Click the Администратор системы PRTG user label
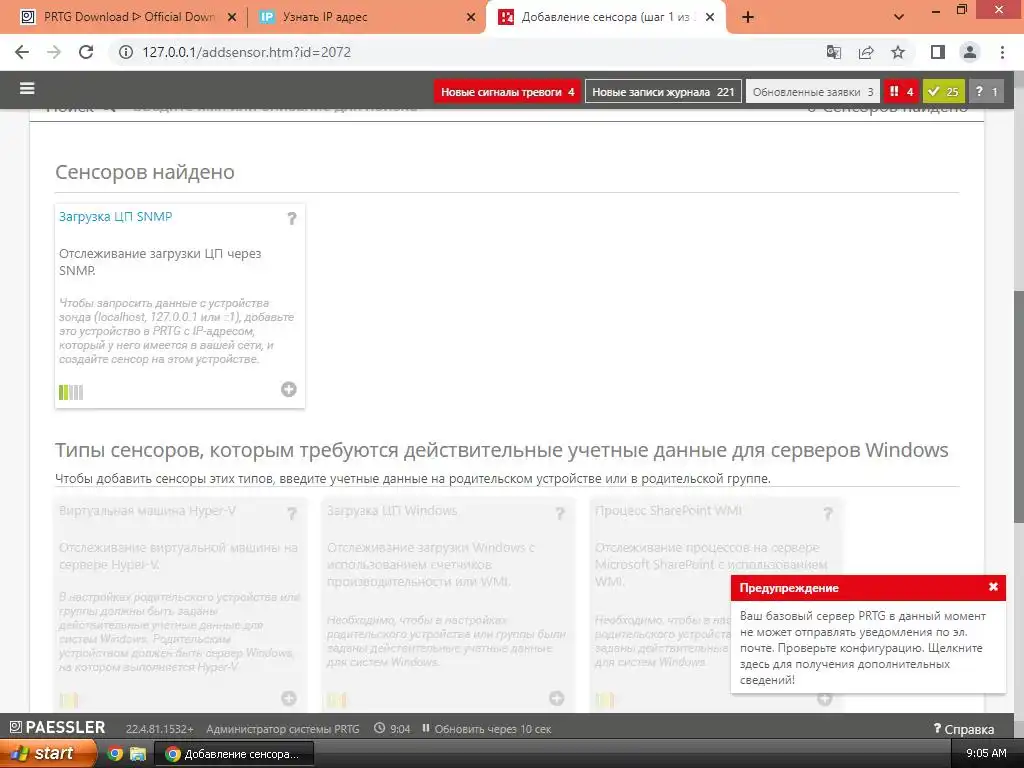The height and width of the screenshot is (768, 1024). tap(283, 729)
